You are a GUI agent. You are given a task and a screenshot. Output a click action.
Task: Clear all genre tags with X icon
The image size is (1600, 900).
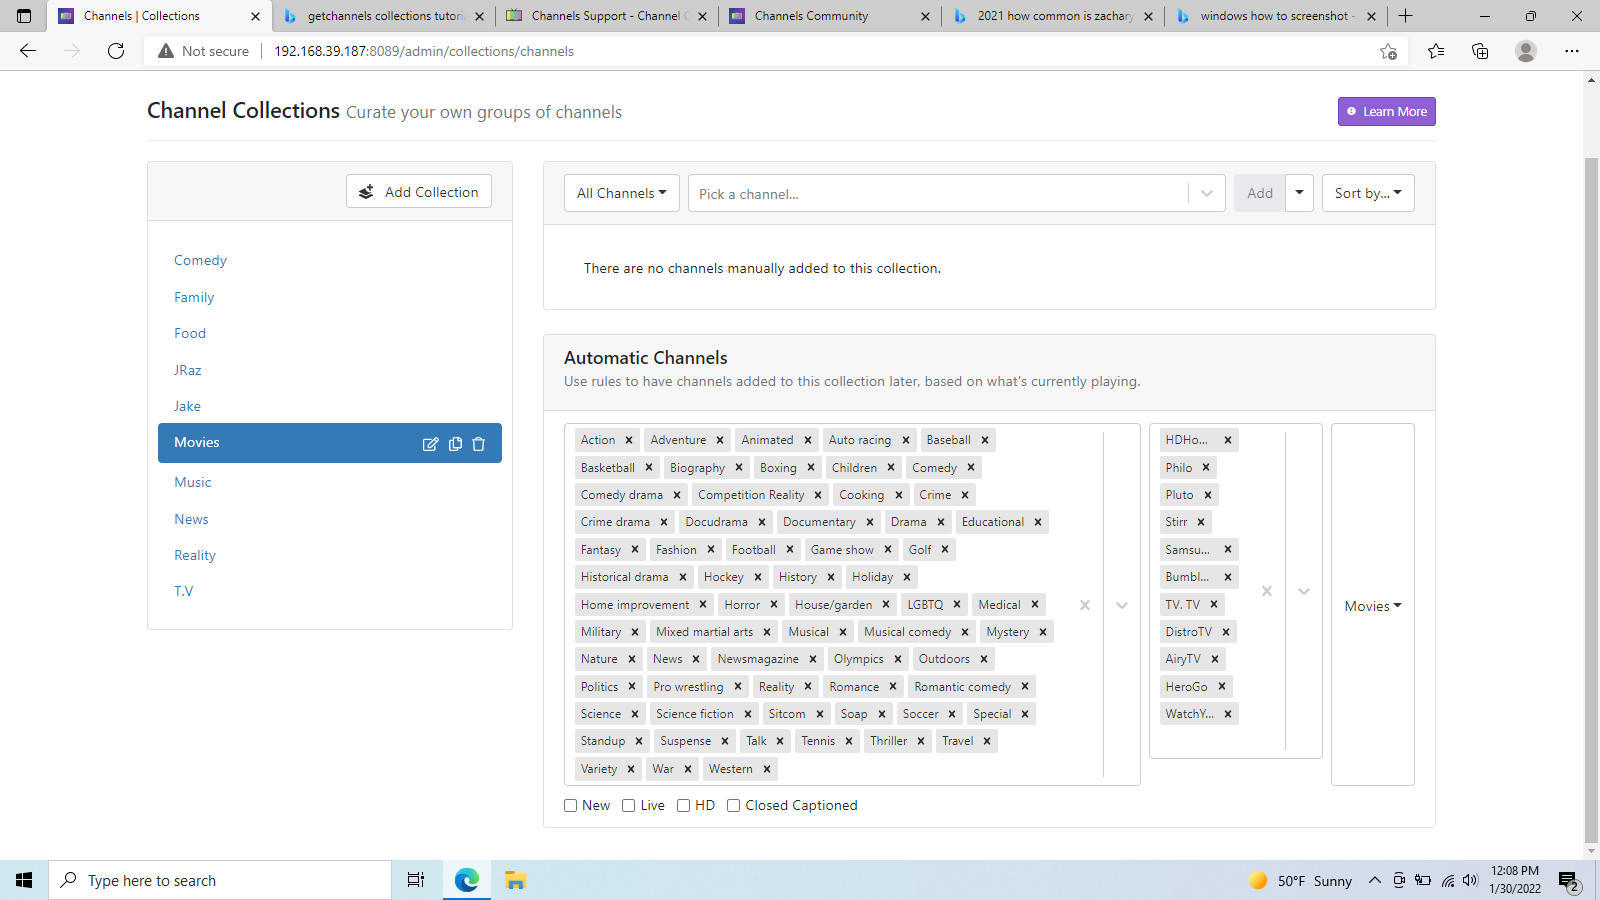pyautogui.click(x=1085, y=605)
